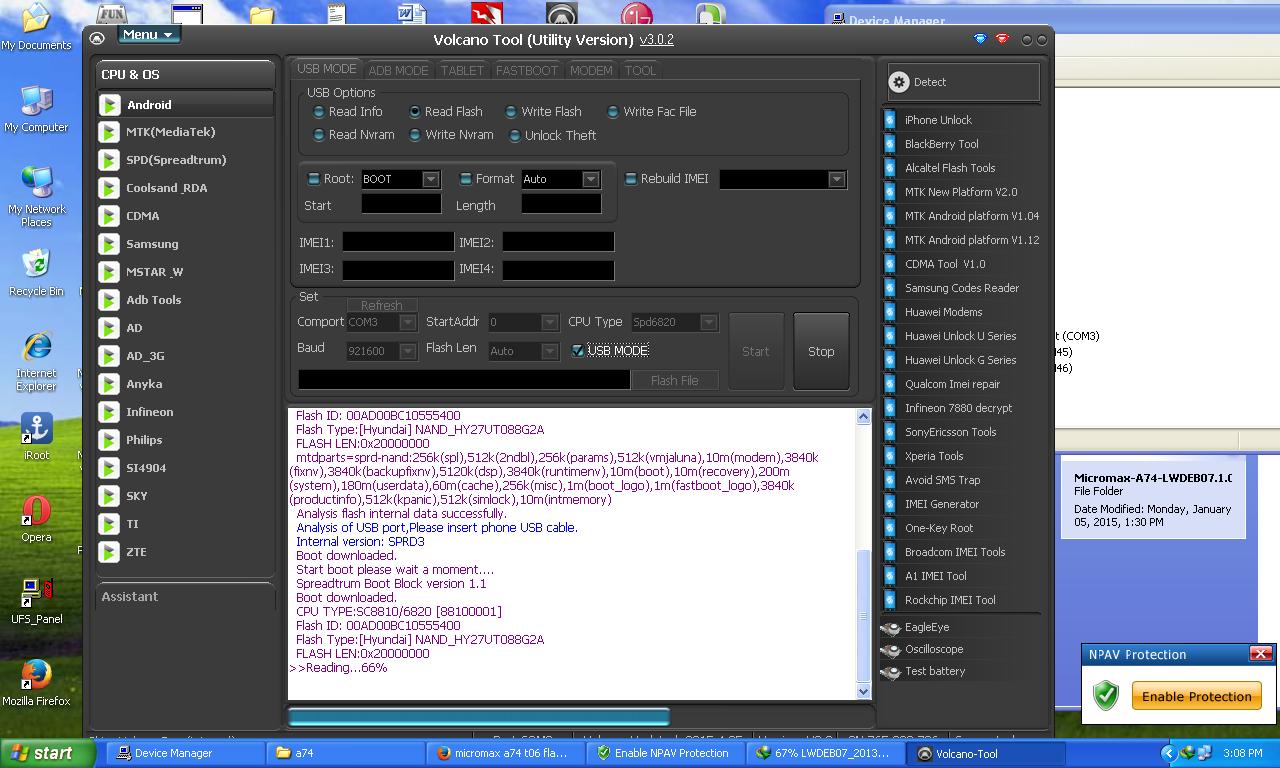Select the Coolsand_RDA platform icon

109,188
